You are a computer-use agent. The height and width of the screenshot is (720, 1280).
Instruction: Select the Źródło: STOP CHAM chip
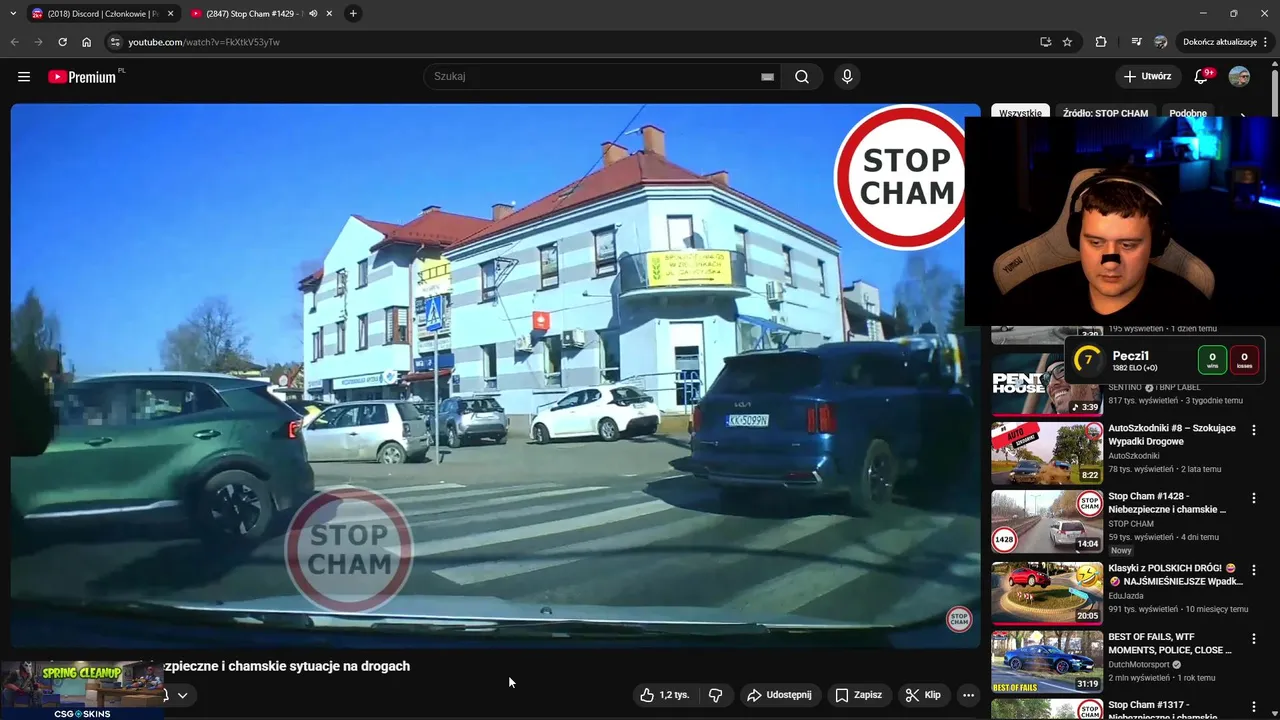(1105, 113)
